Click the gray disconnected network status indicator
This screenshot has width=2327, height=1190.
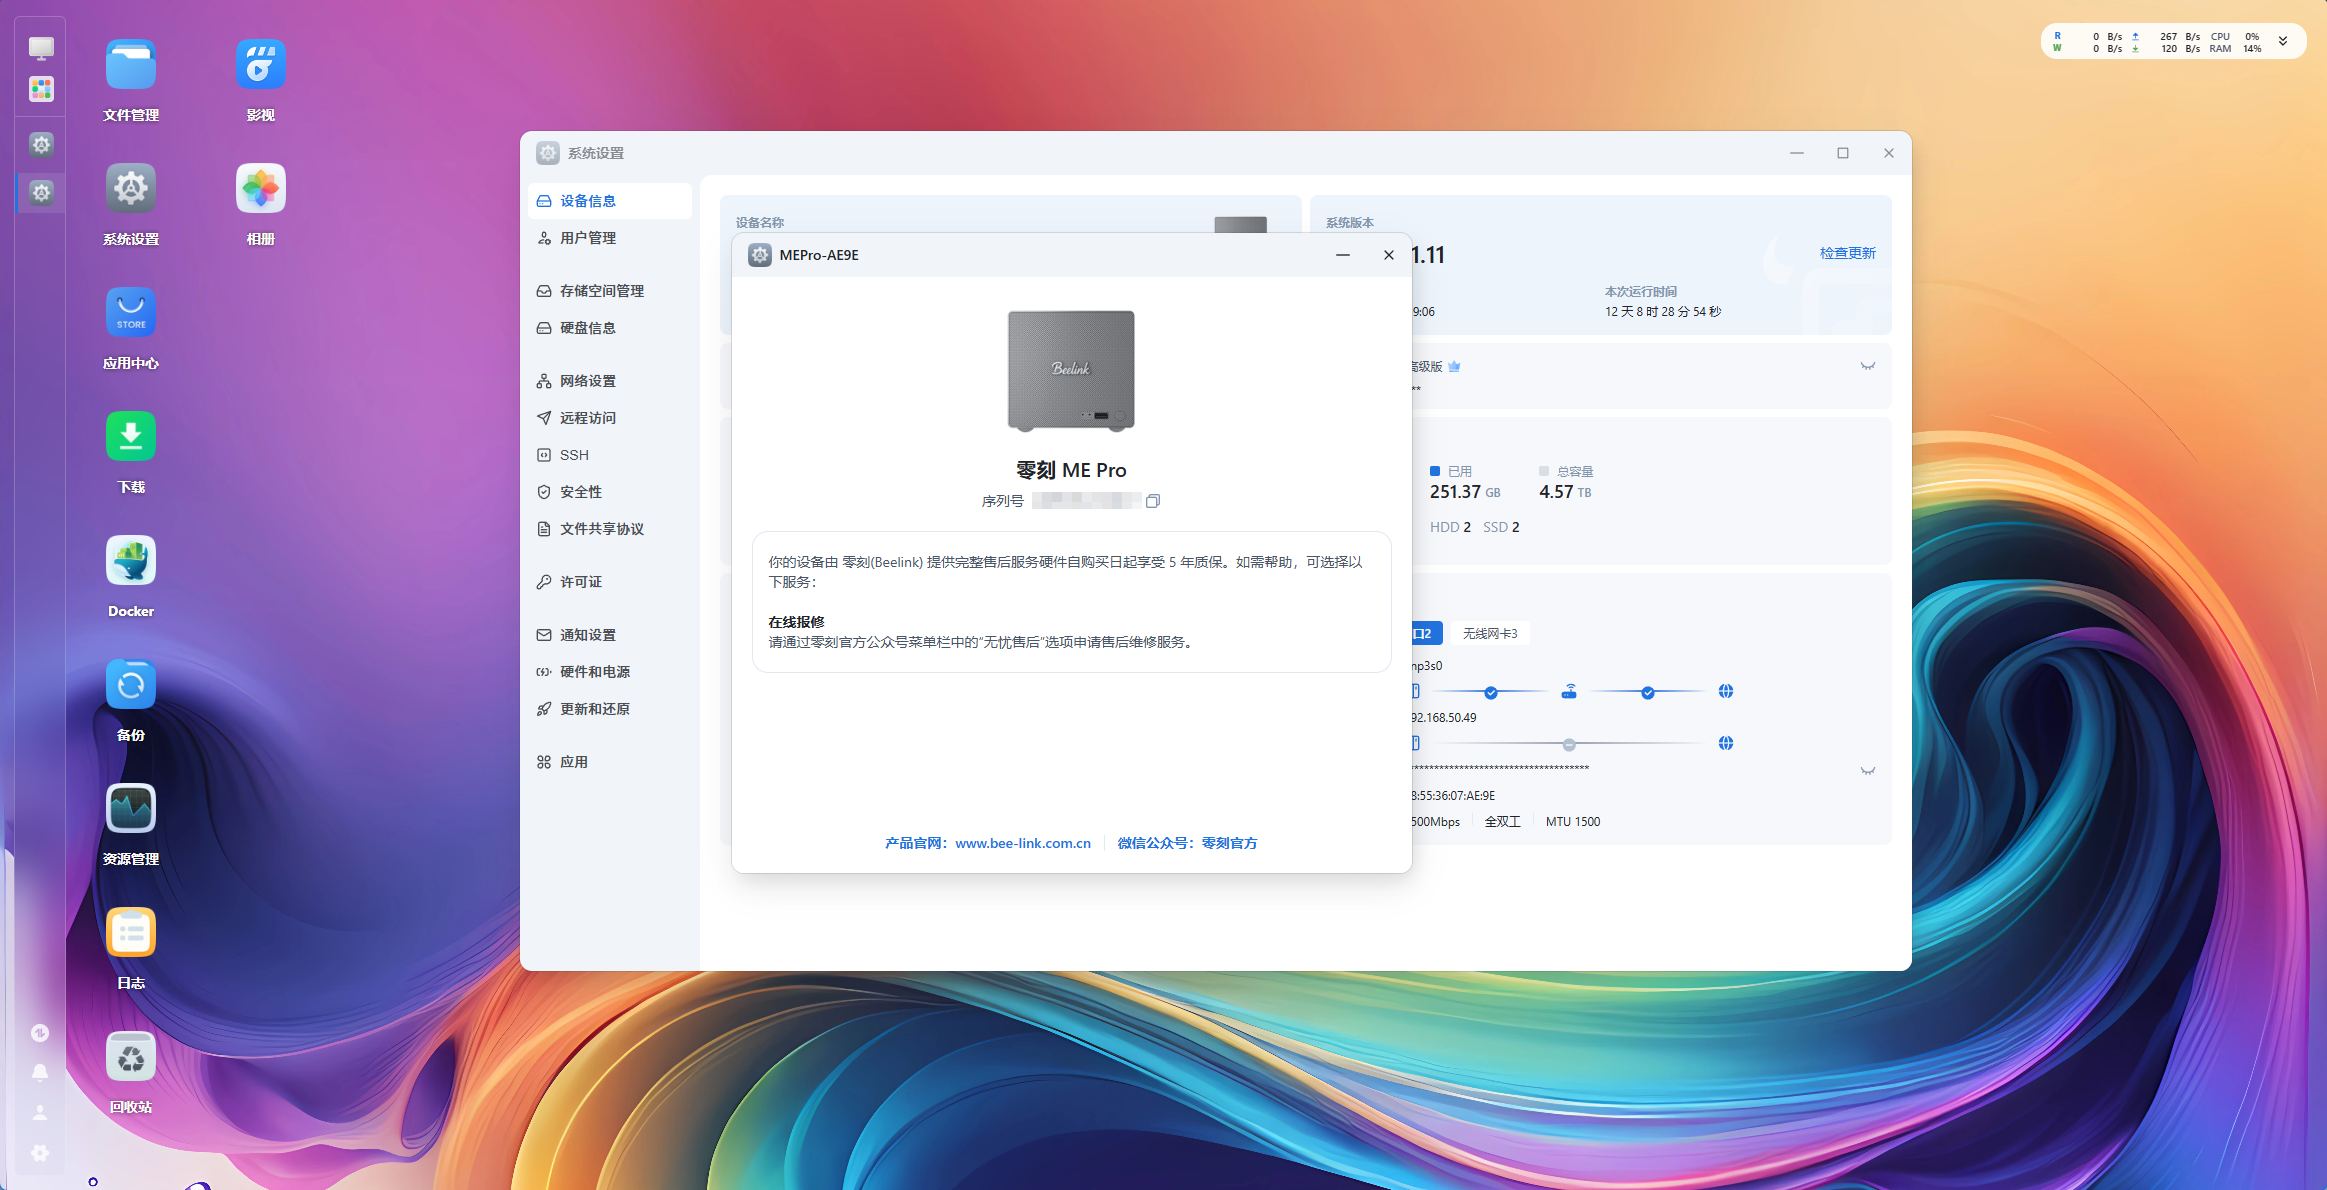tap(1569, 743)
